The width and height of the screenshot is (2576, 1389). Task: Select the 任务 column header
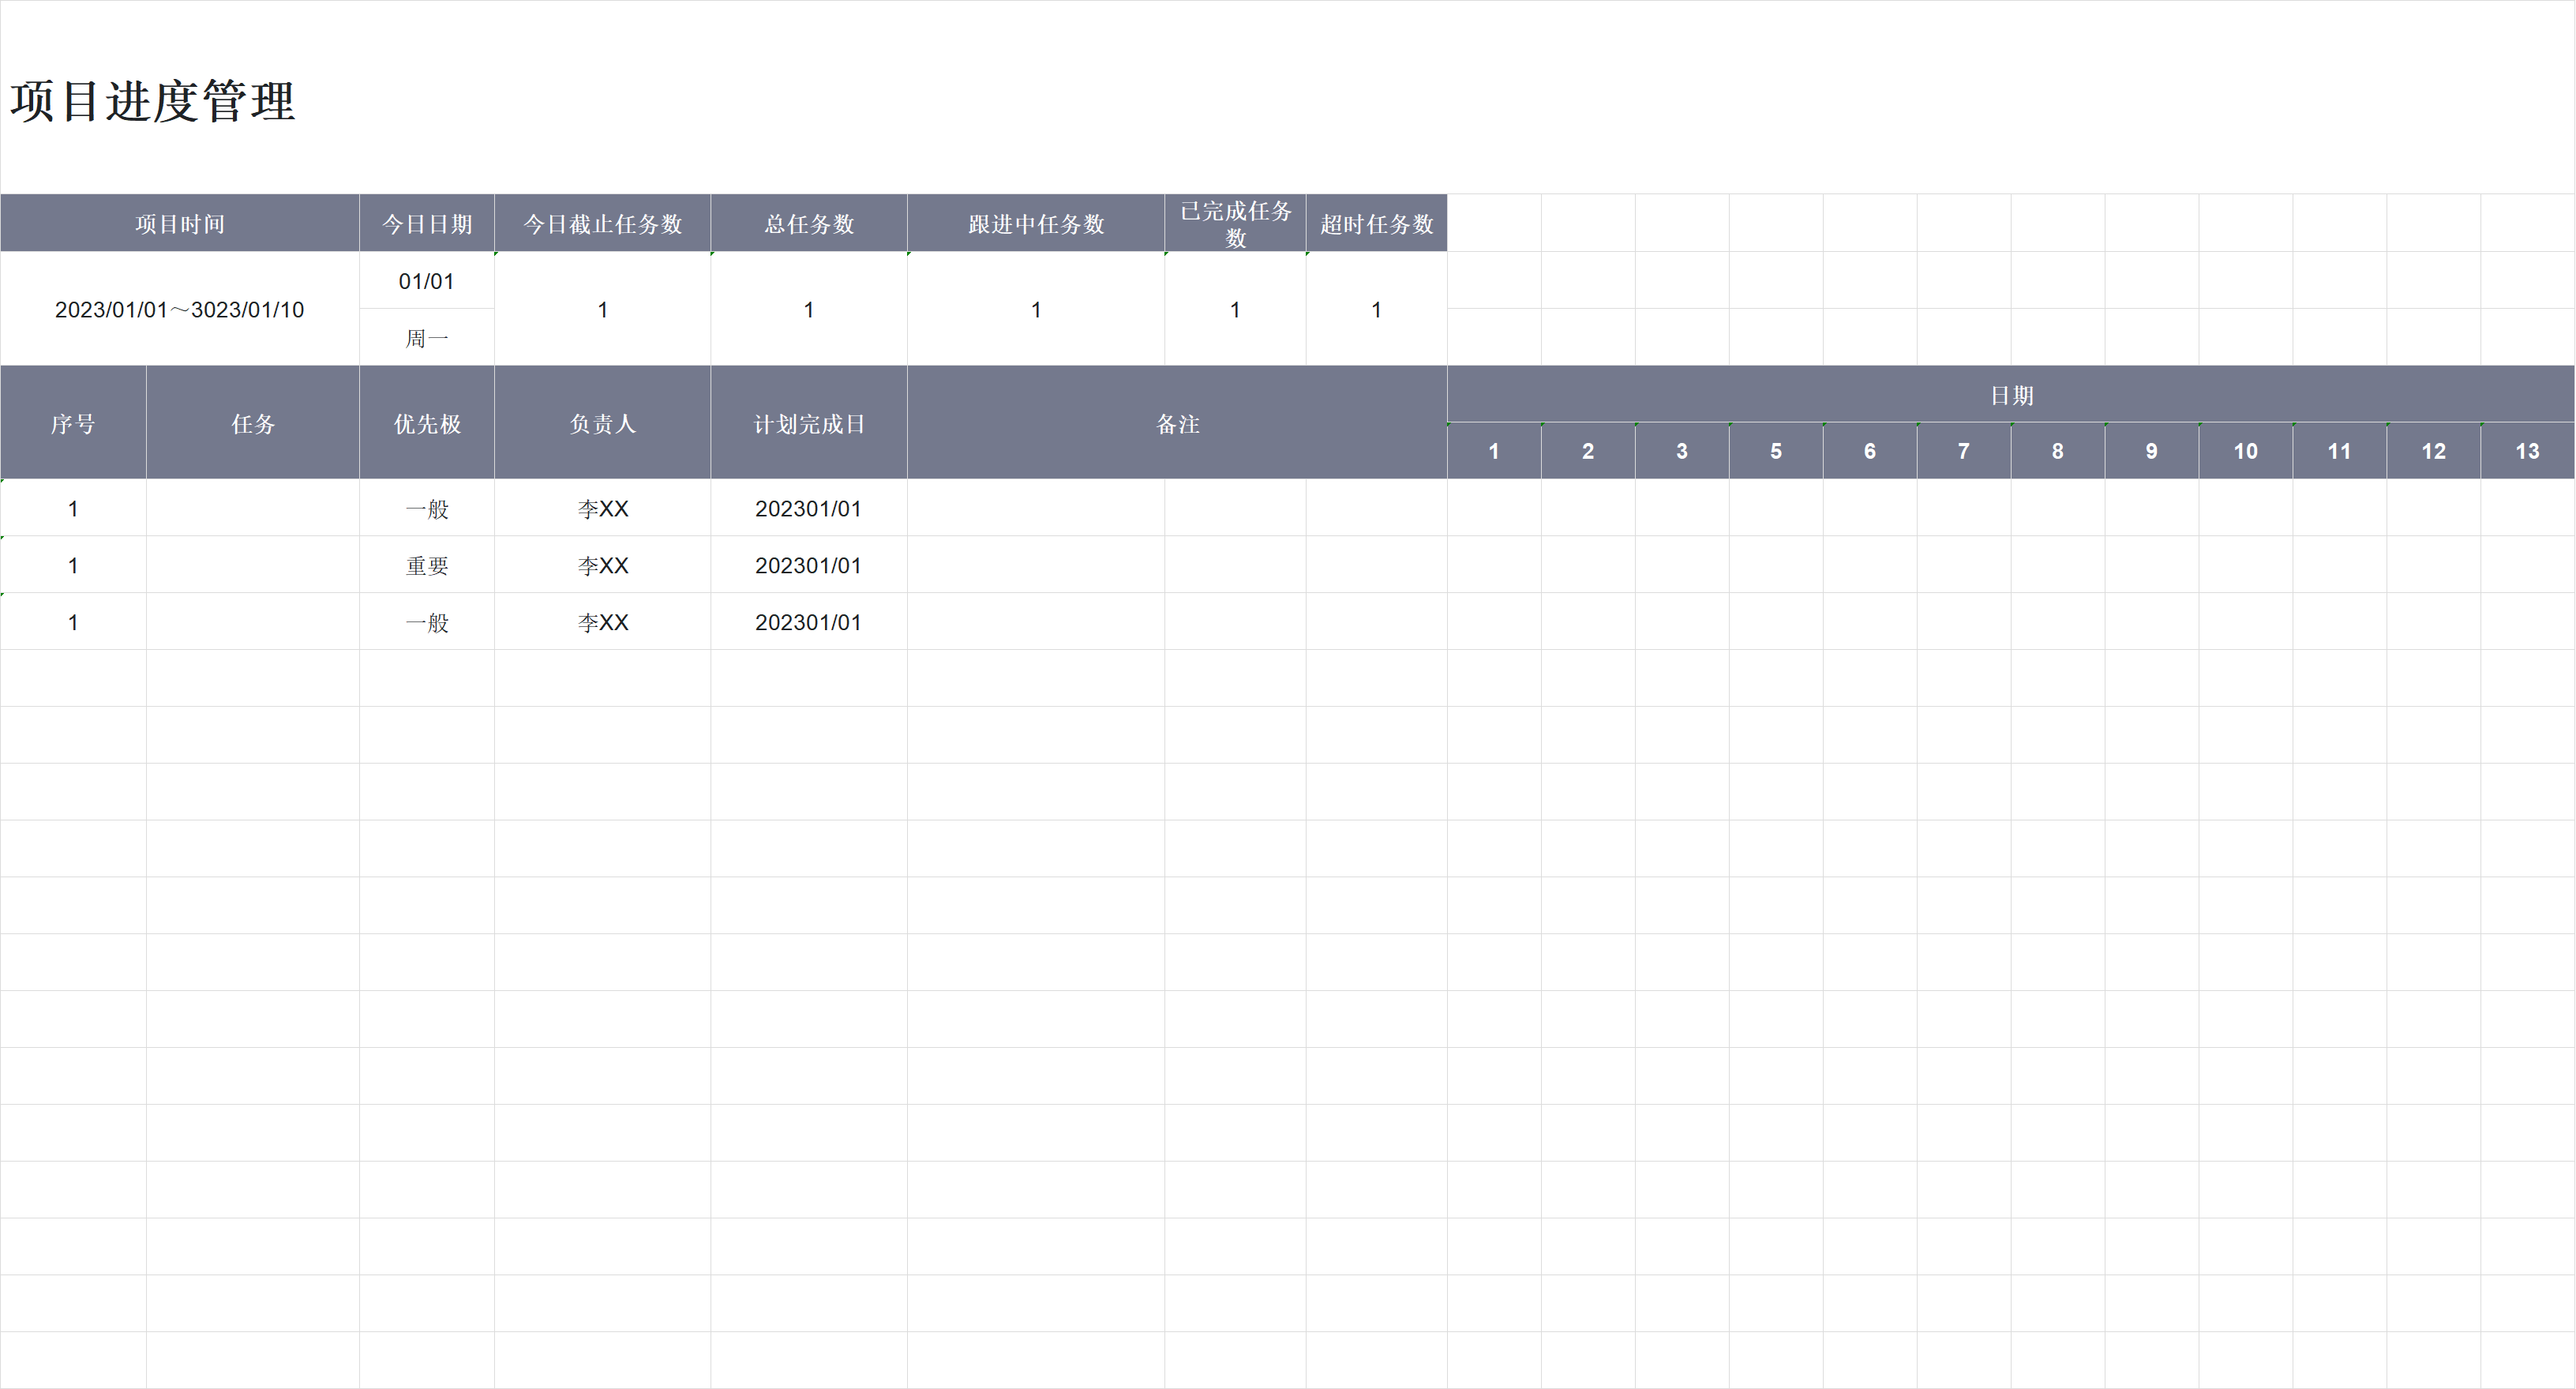click(252, 424)
